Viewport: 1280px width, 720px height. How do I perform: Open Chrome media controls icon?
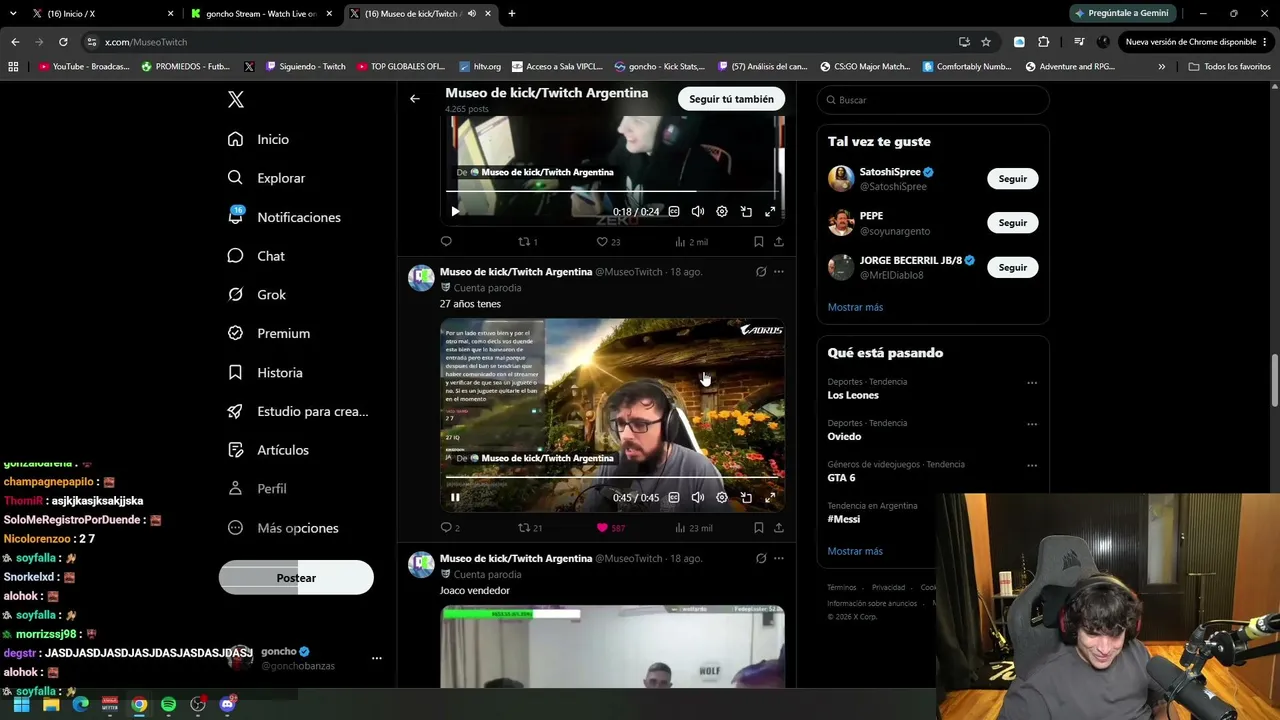tap(1079, 42)
